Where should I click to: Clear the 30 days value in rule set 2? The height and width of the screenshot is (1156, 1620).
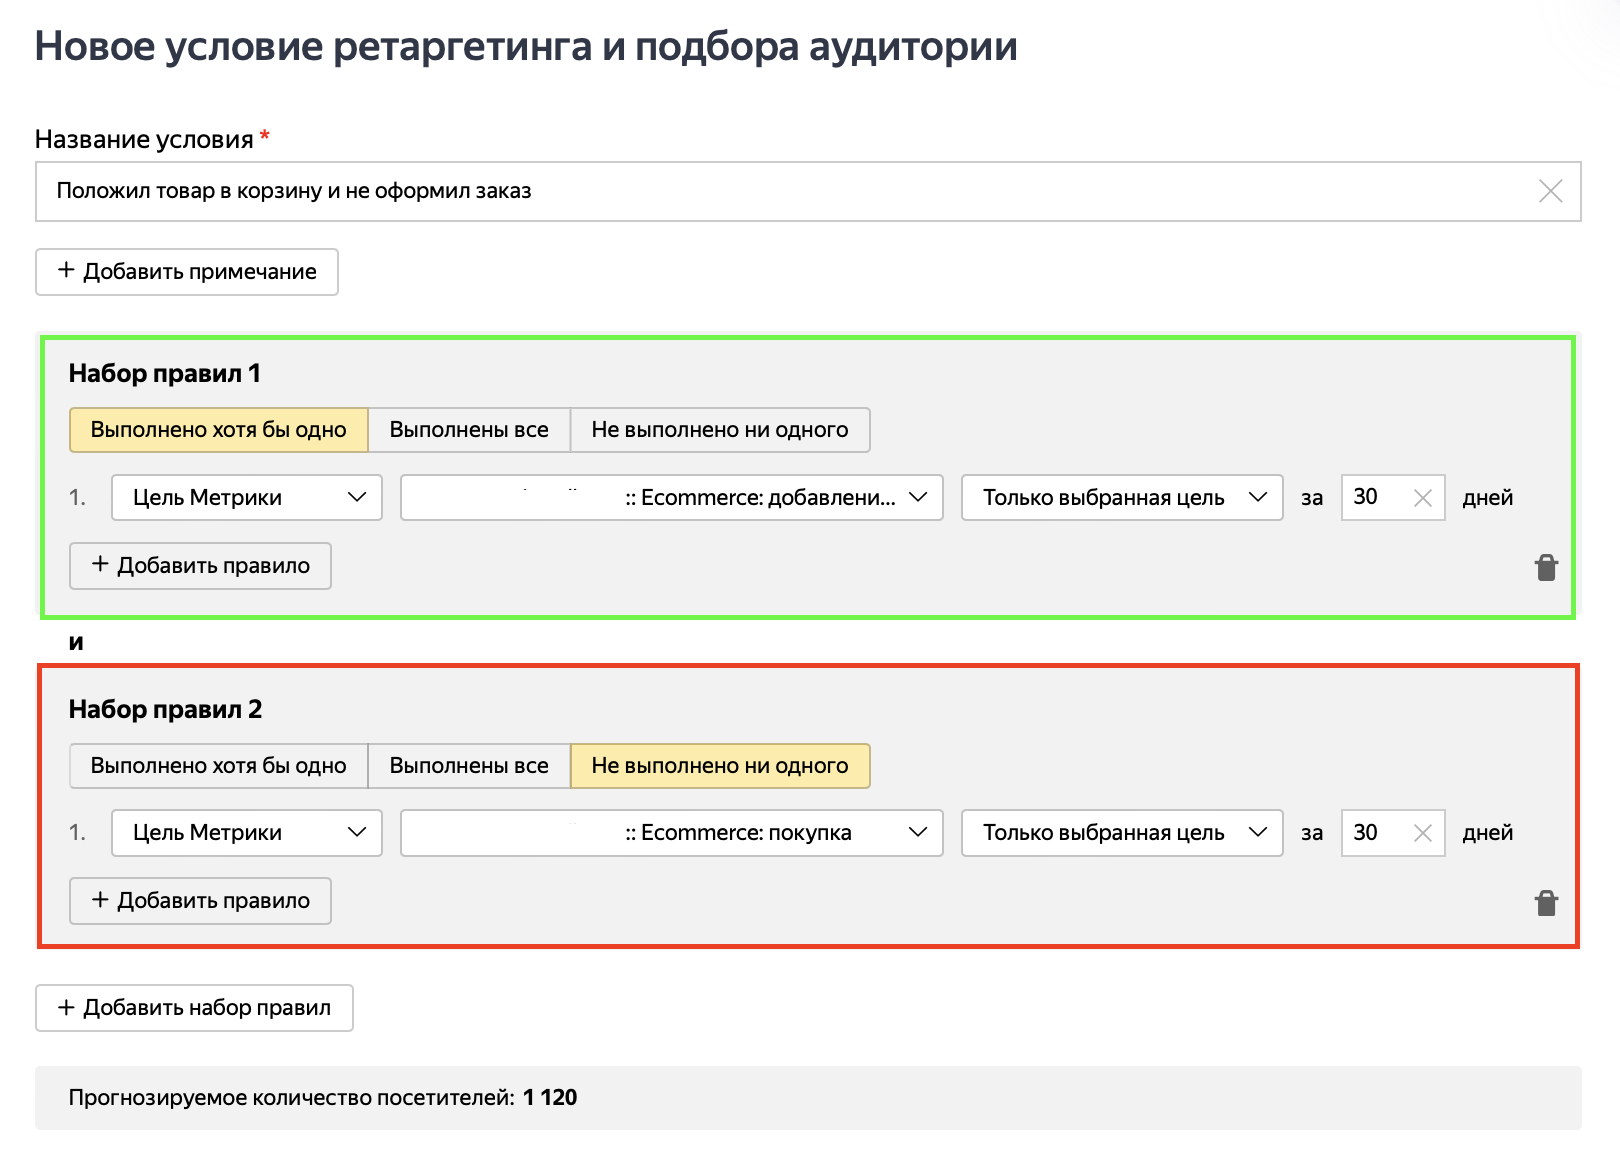coord(1422,832)
